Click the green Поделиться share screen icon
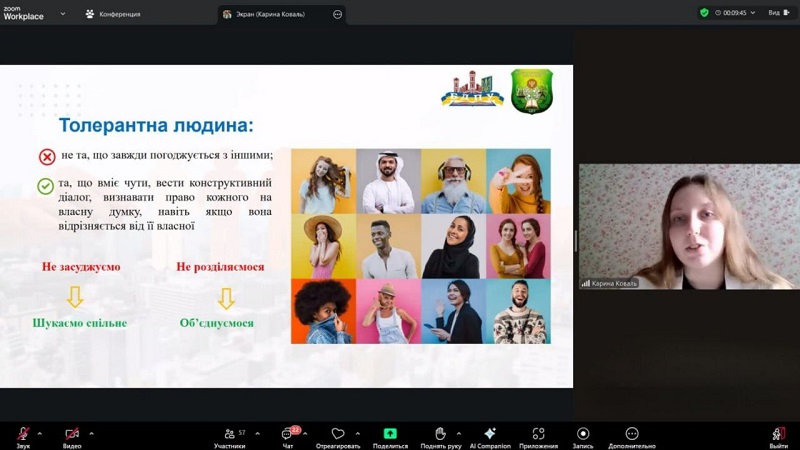 [x=390, y=434]
